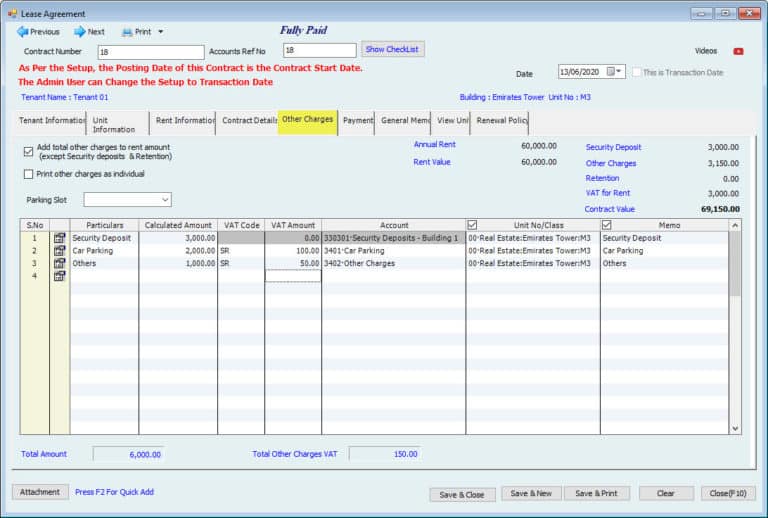Click the row 4 empty line icon
This screenshot has height=518, width=768.
[59, 276]
